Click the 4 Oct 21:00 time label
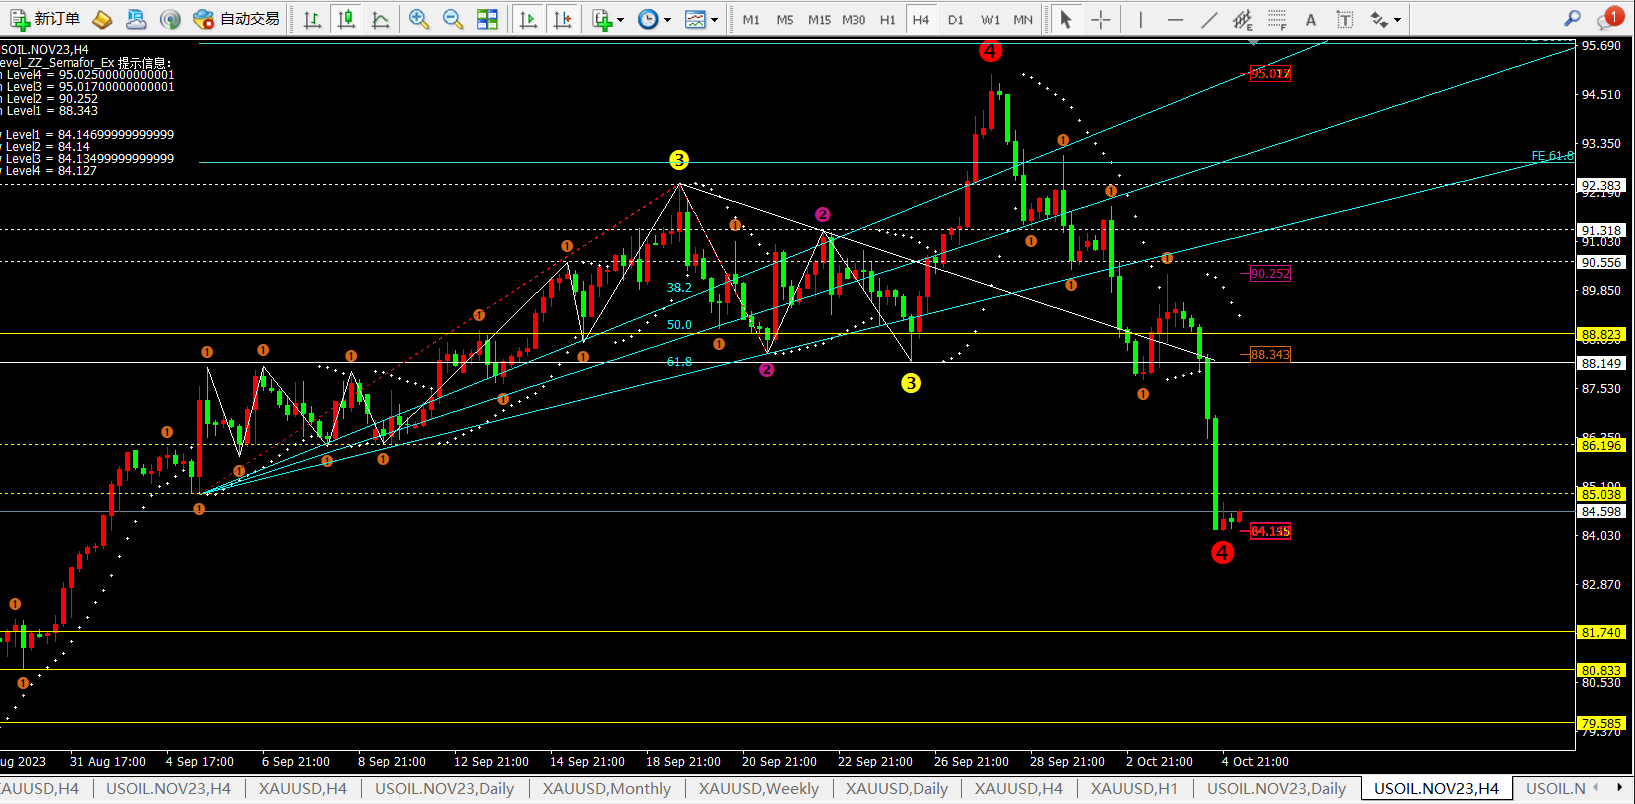1635x804 pixels. 1255,761
